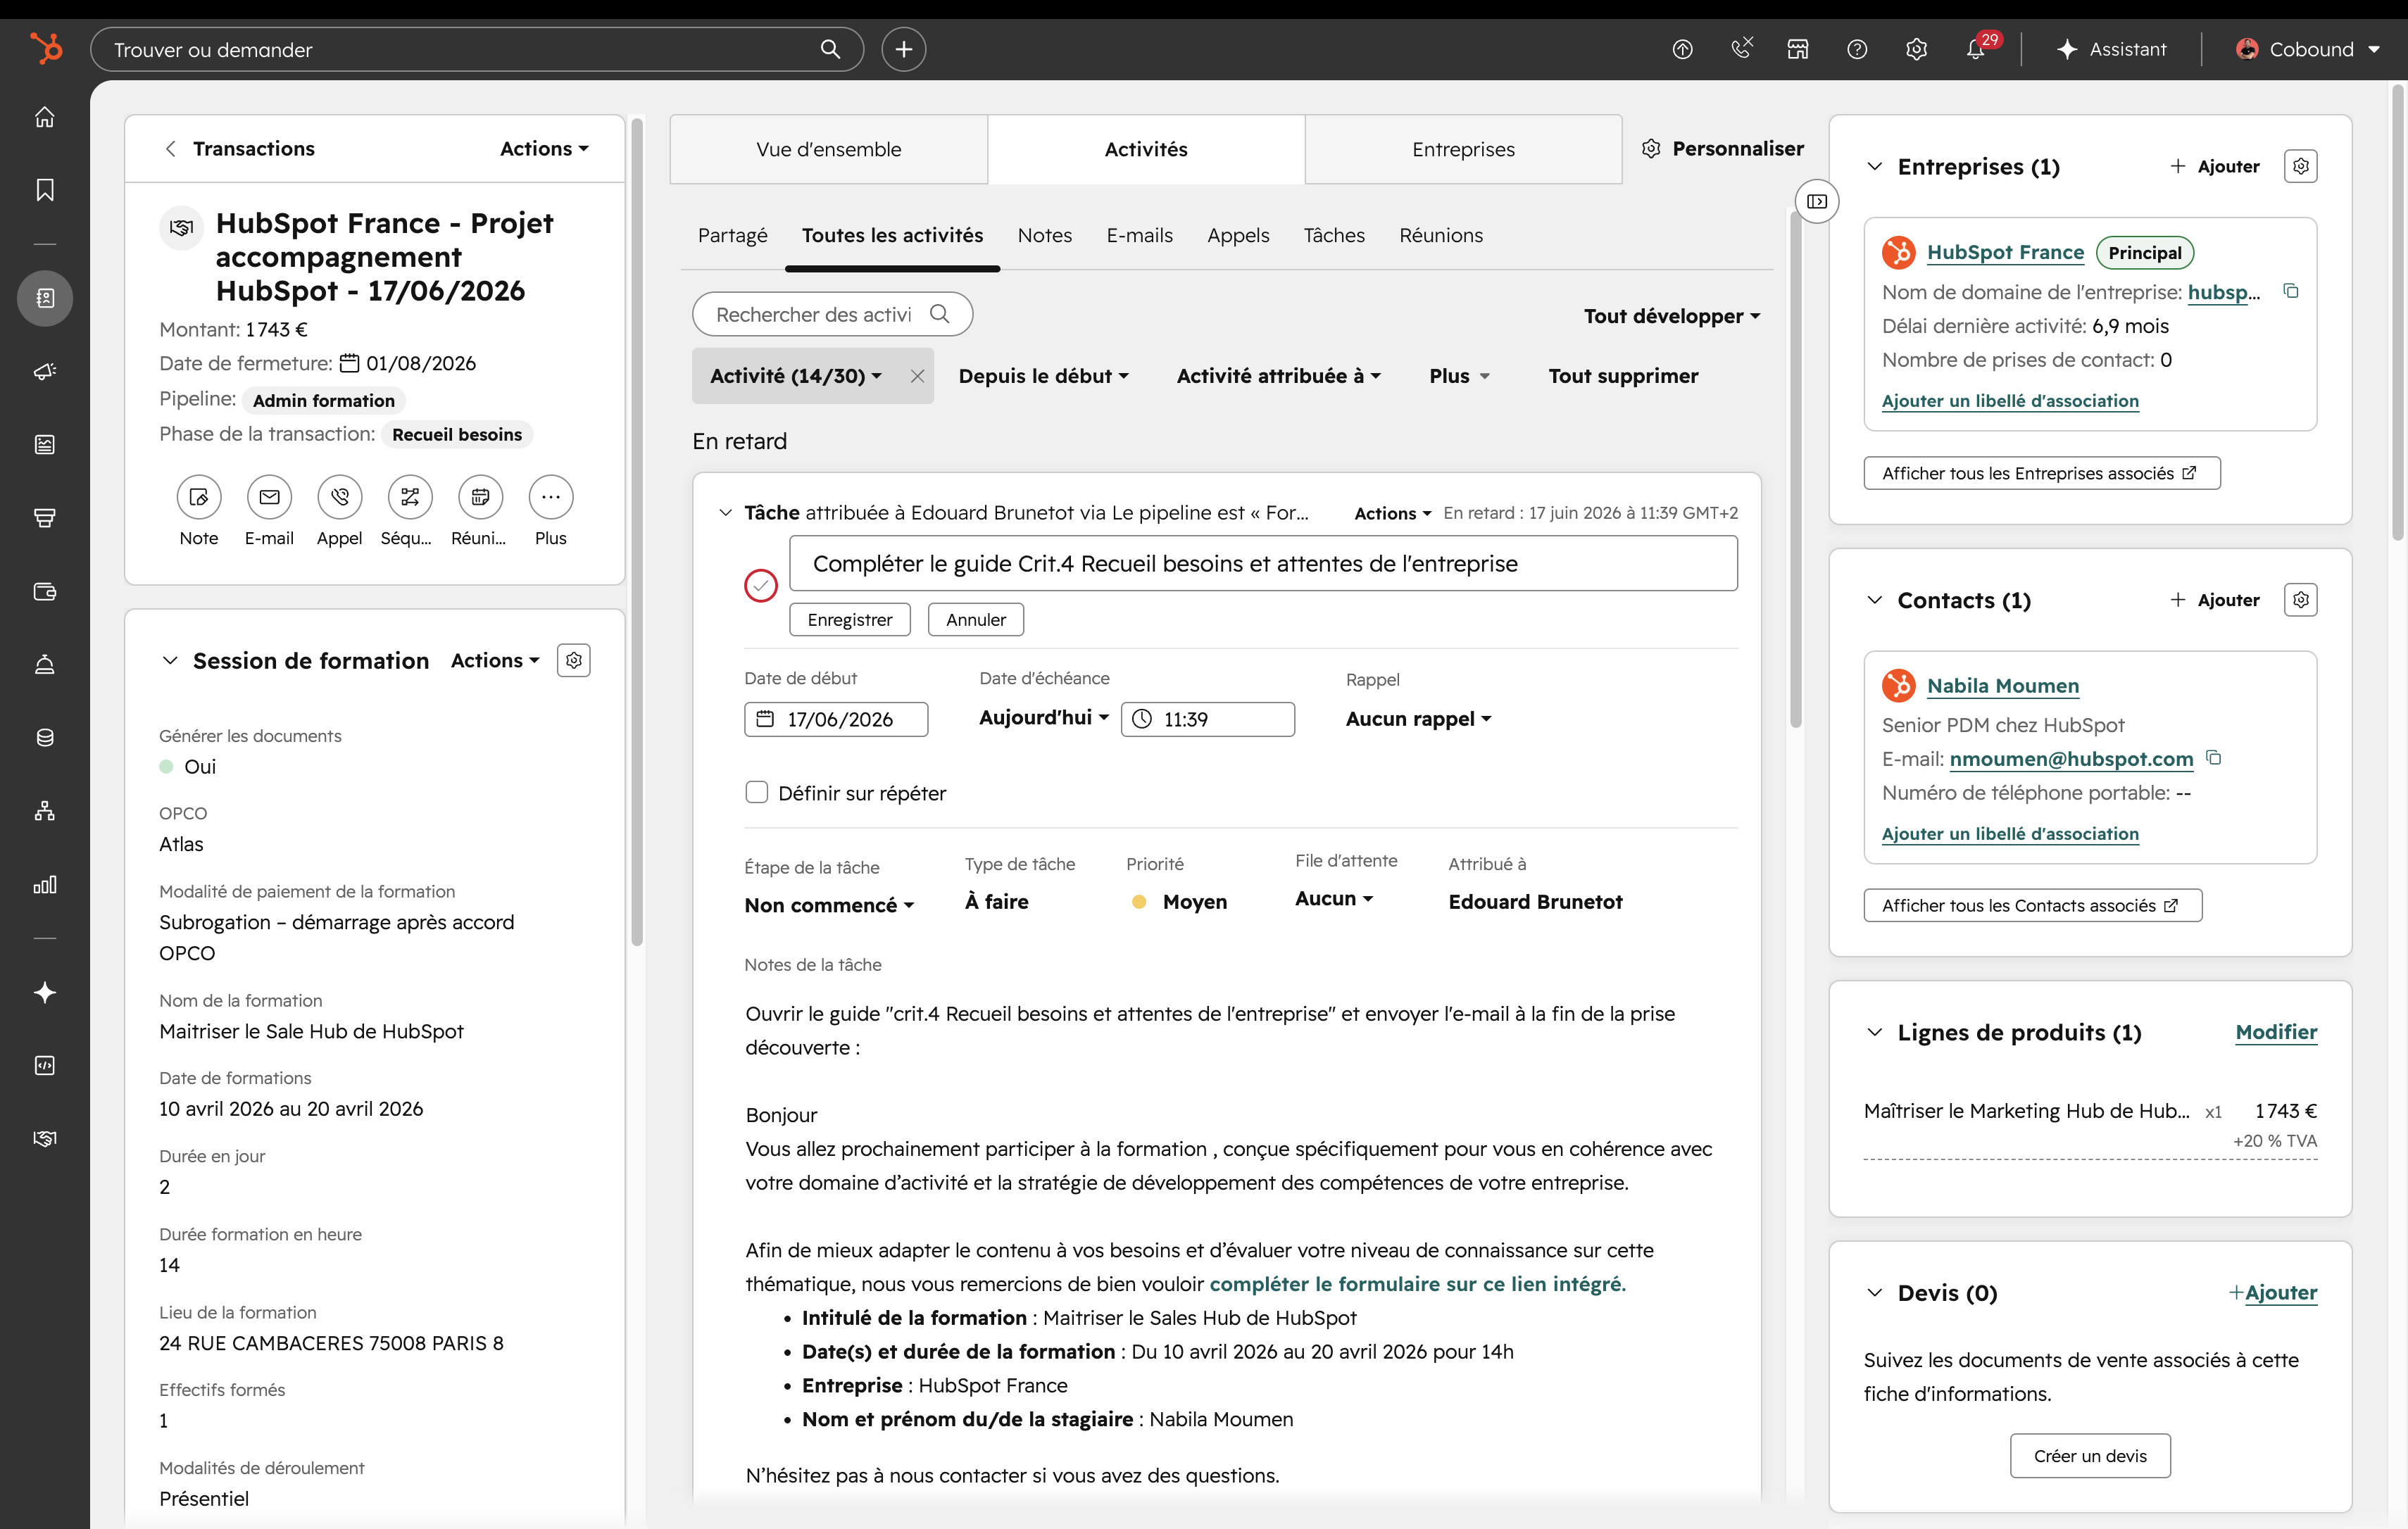The image size is (2408, 1529).
Task: Collapse the Contacts (1) card
Action: 1875,600
